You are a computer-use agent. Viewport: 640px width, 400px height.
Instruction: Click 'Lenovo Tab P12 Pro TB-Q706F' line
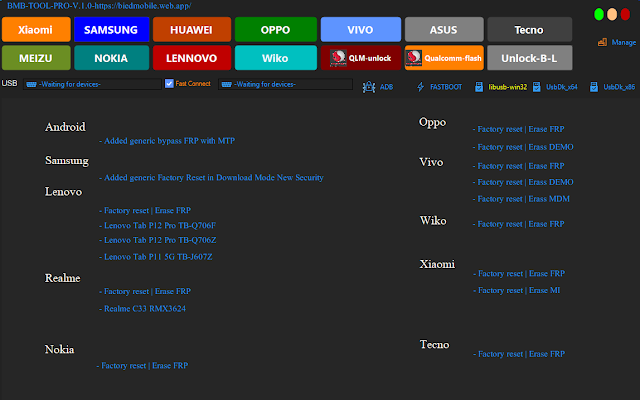[158, 225]
